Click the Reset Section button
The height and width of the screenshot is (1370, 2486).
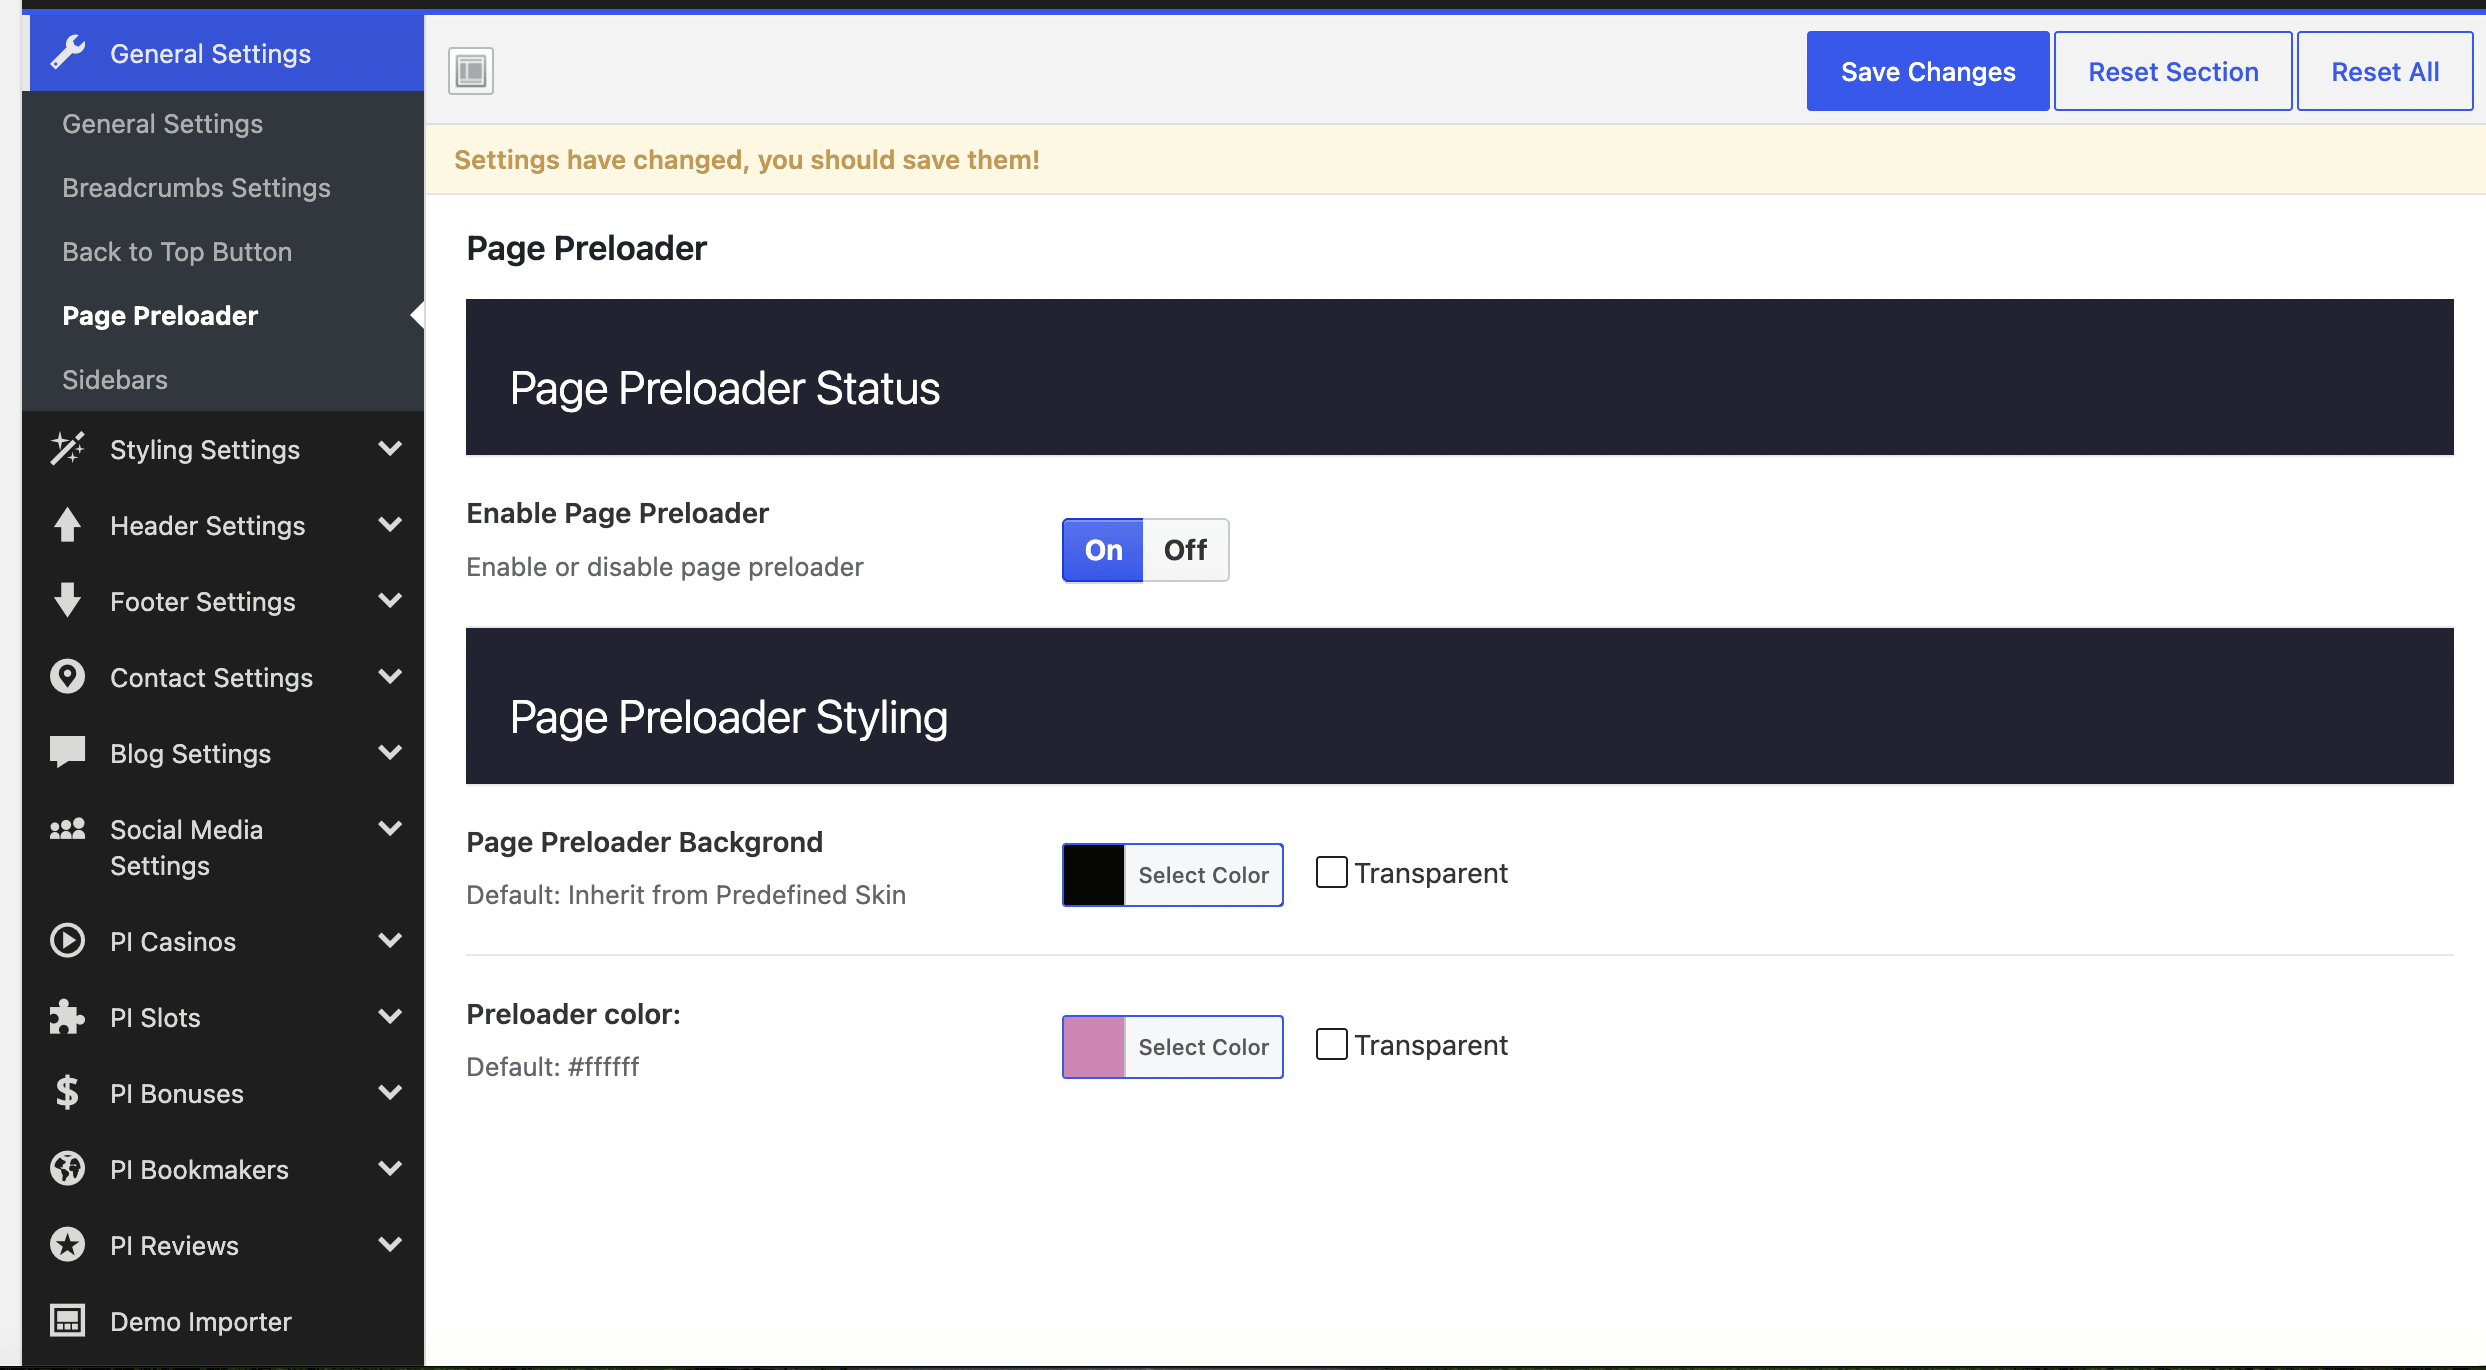(2173, 71)
